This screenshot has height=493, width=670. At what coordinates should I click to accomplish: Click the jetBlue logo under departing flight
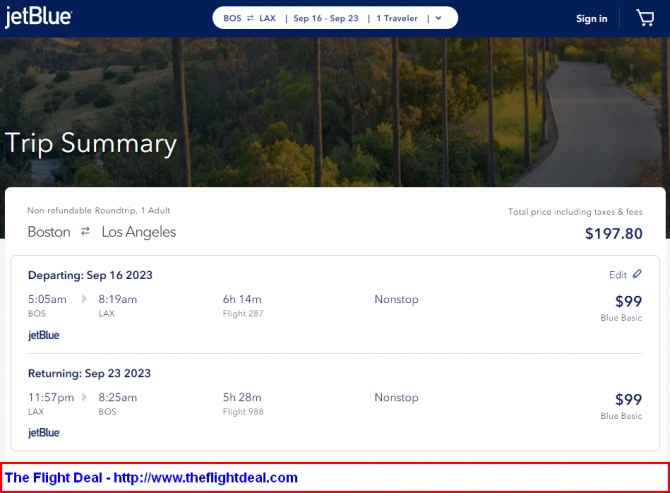(x=44, y=335)
